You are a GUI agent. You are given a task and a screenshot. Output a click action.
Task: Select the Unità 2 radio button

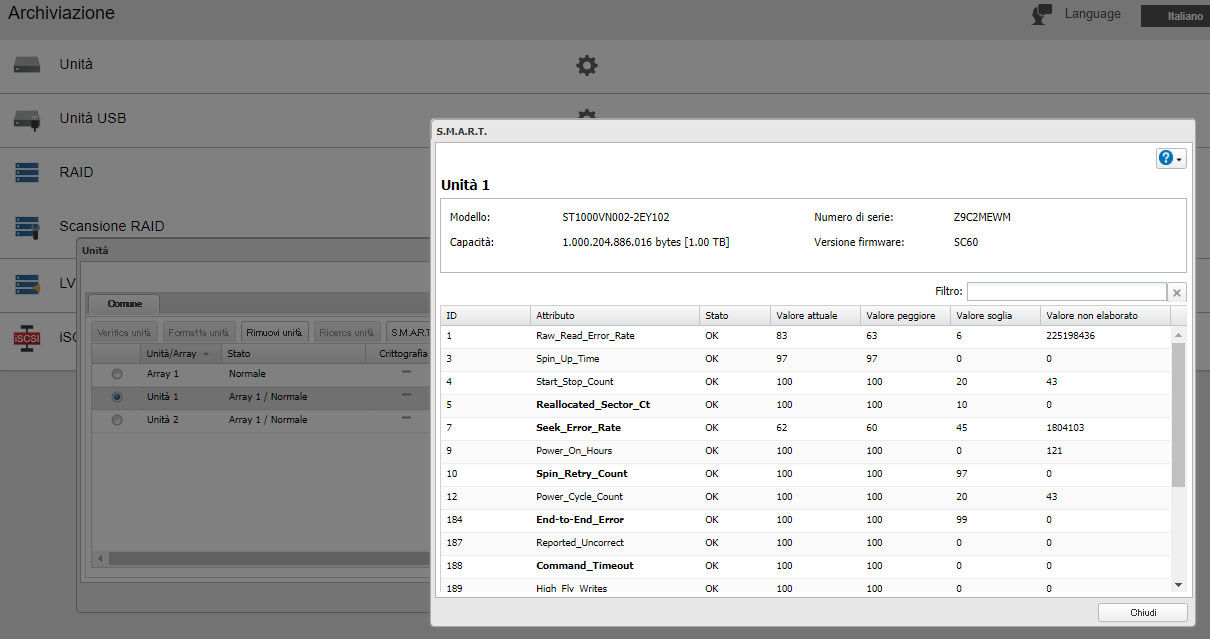pos(117,420)
